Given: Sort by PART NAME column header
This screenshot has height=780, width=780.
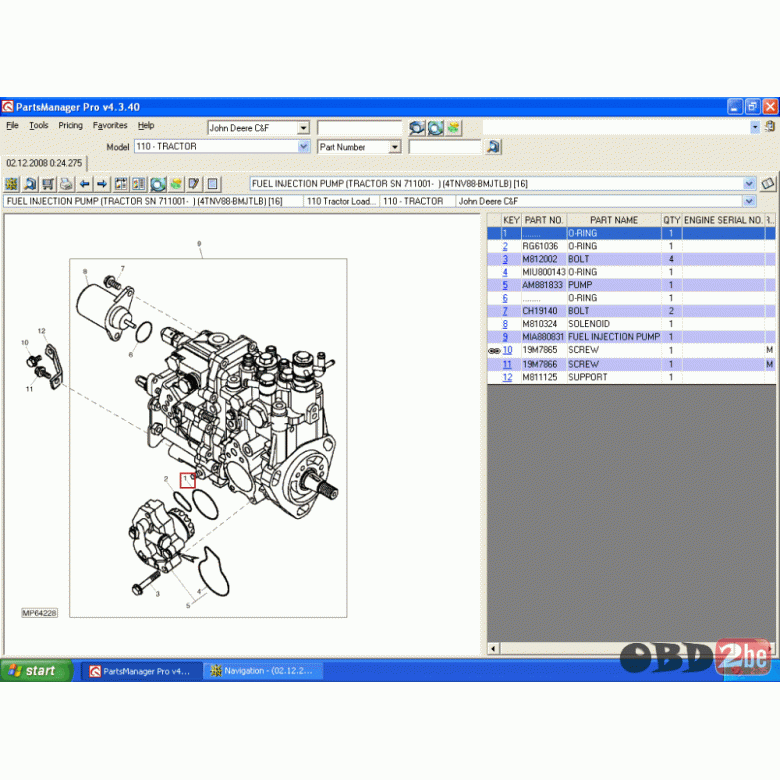Looking at the screenshot, I should tap(614, 220).
